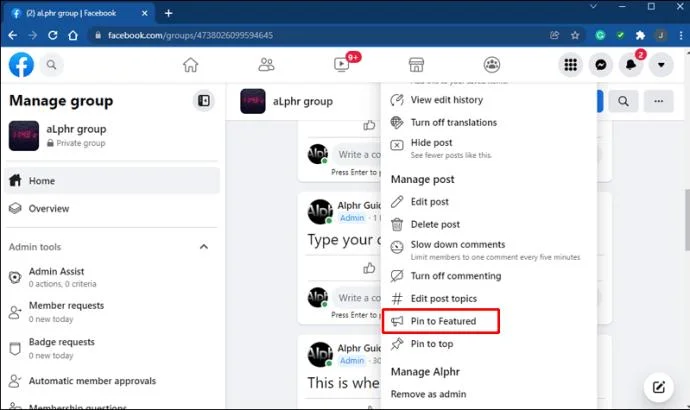Click Admin badge on 'This is whe' post
Screen dimensions: 690x410
[x=352, y=361]
